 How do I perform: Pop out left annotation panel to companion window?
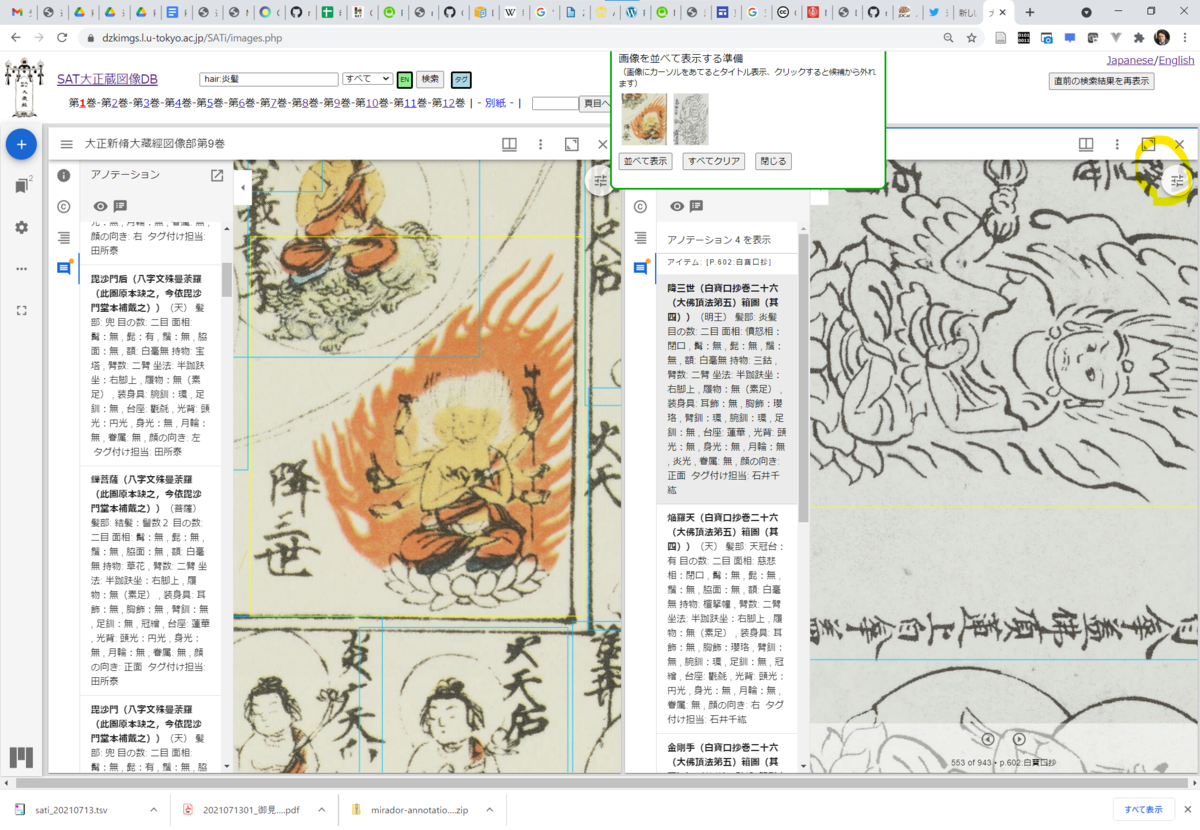click(x=217, y=175)
